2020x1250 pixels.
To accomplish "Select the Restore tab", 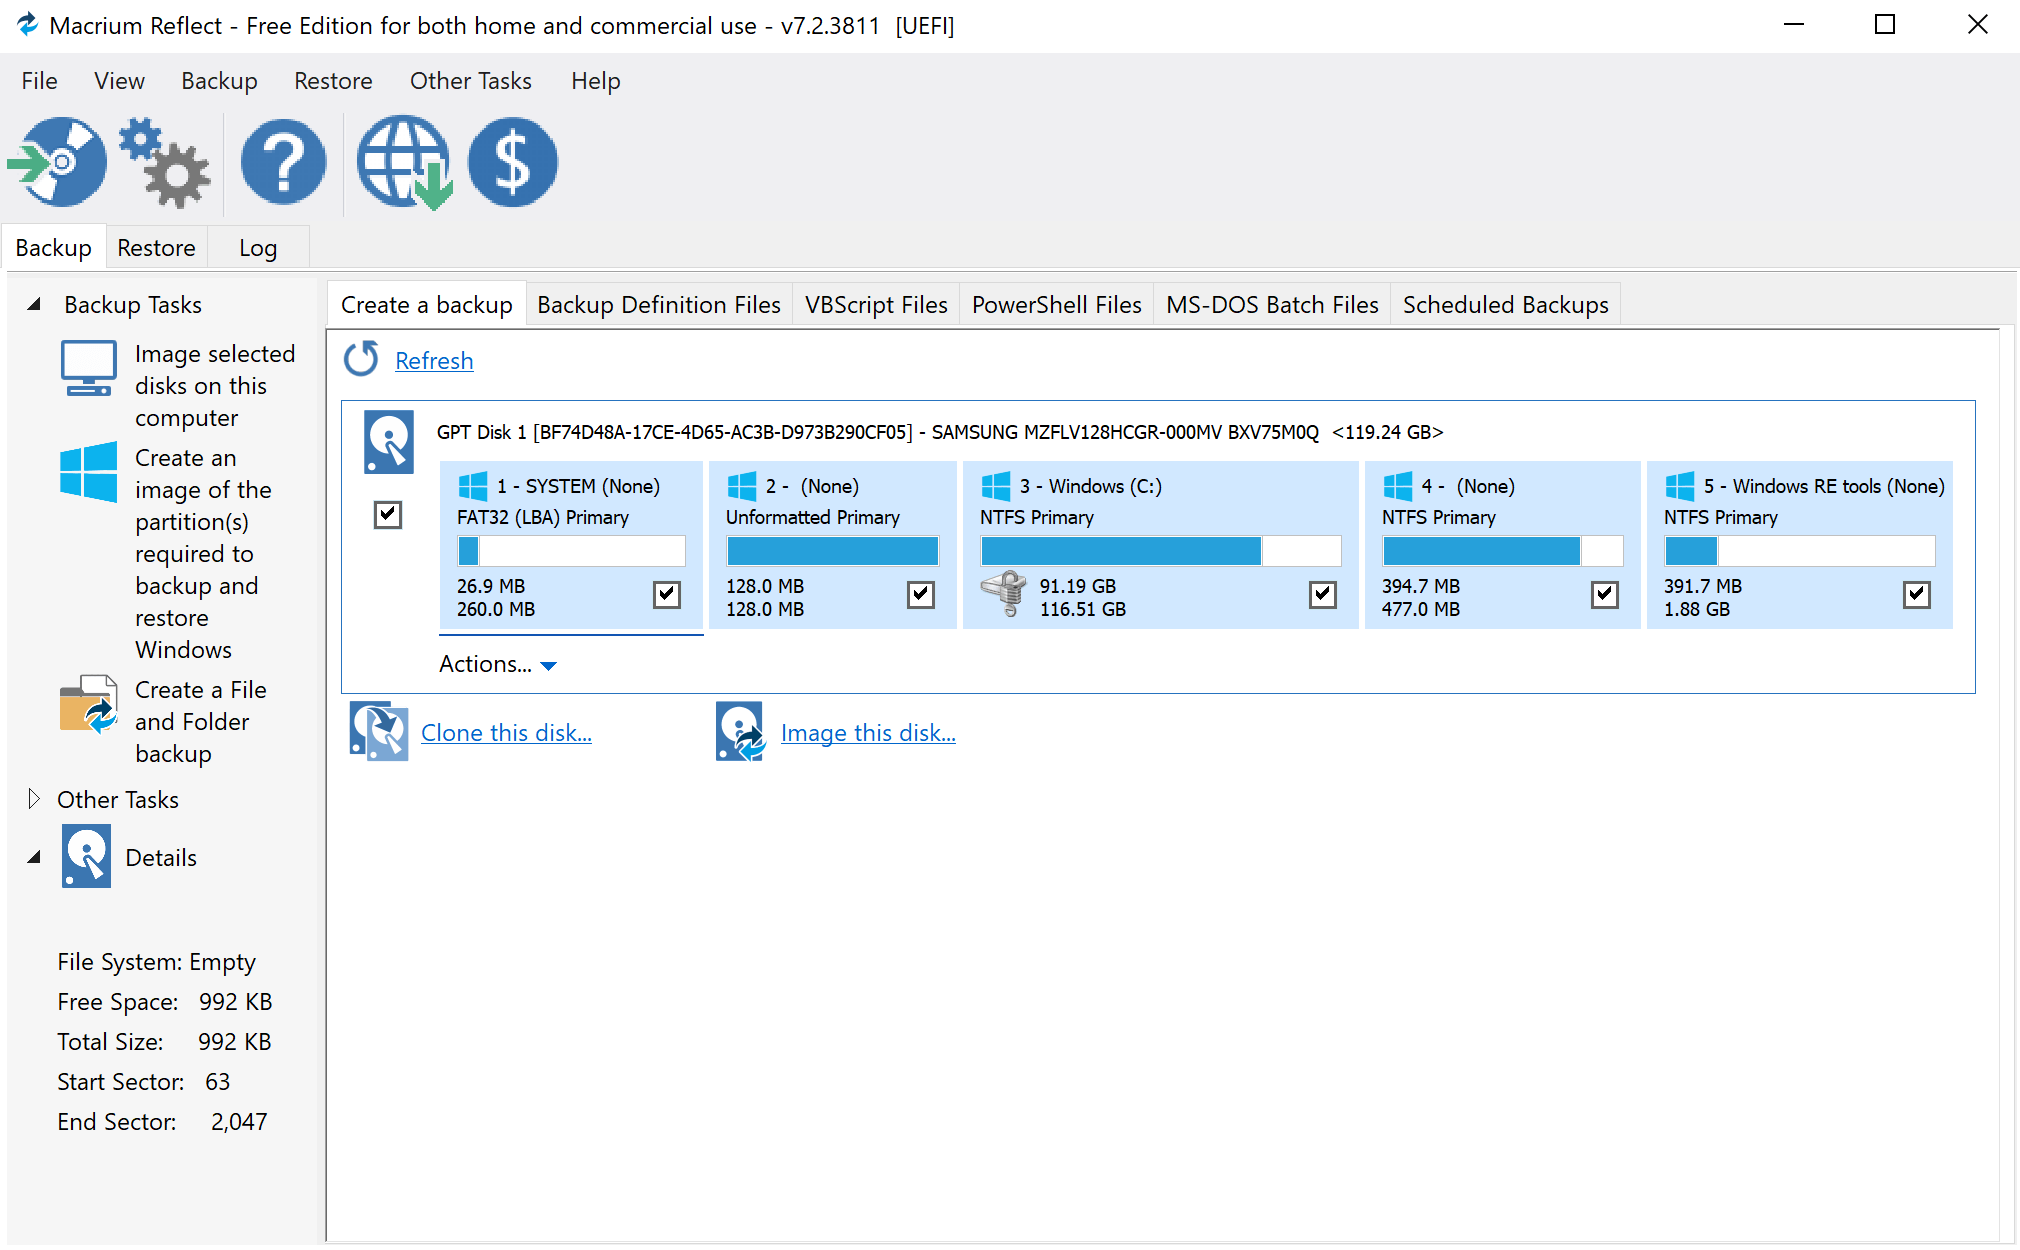I will (156, 245).
